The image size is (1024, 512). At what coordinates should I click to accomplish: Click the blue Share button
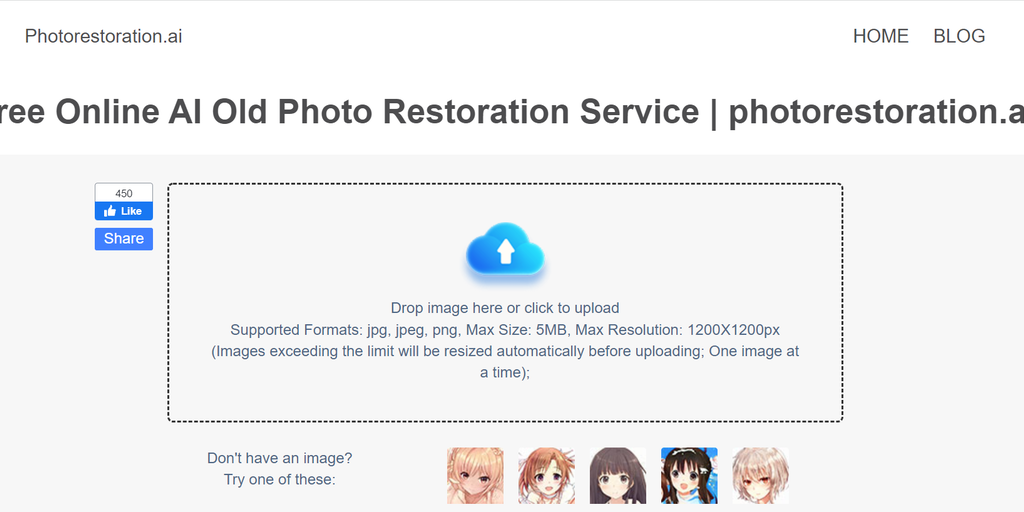point(123,238)
